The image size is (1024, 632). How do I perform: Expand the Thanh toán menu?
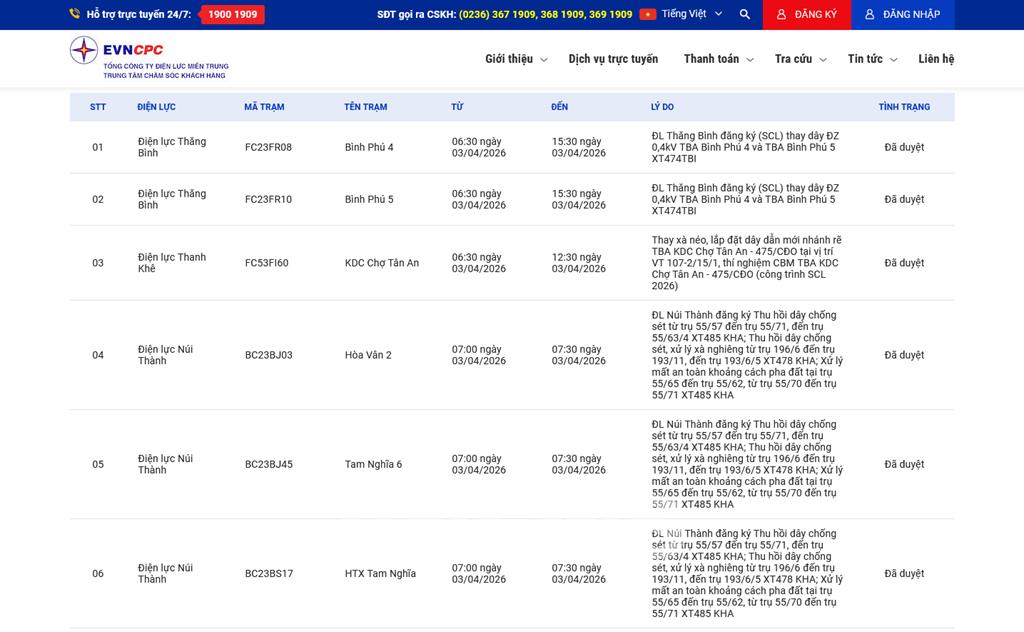click(x=718, y=59)
